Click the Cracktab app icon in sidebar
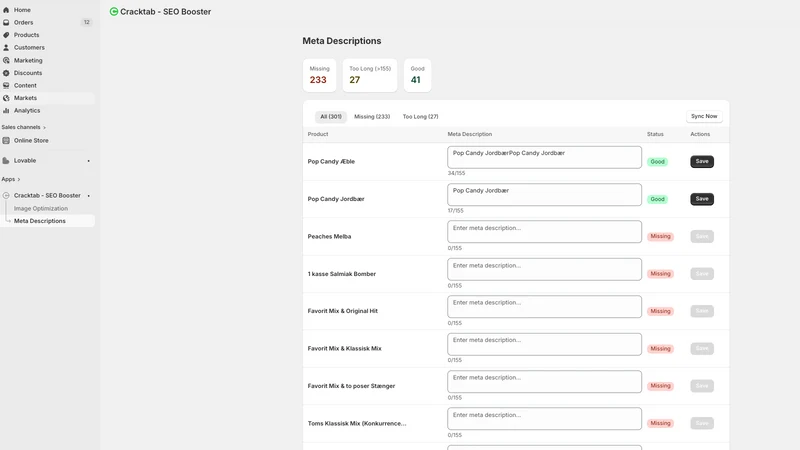The height and width of the screenshot is (450, 800). (6, 195)
